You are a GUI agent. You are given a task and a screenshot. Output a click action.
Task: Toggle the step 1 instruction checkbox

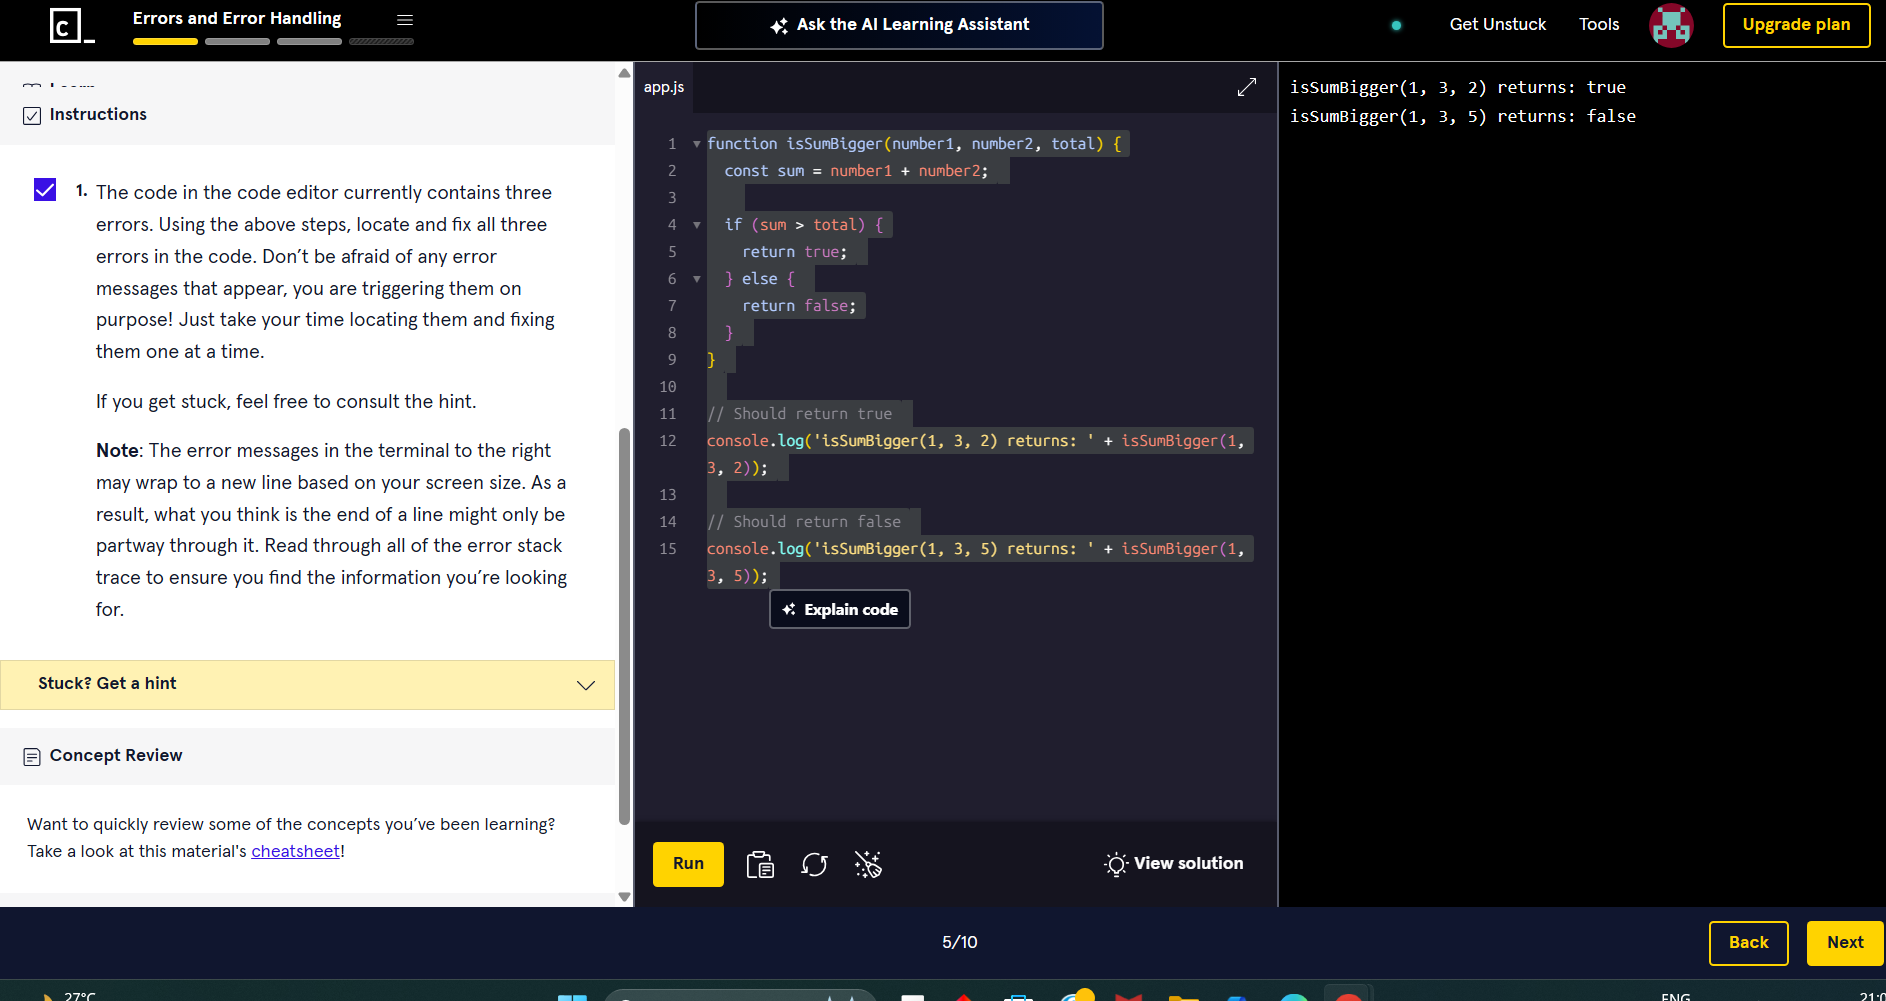pos(45,190)
